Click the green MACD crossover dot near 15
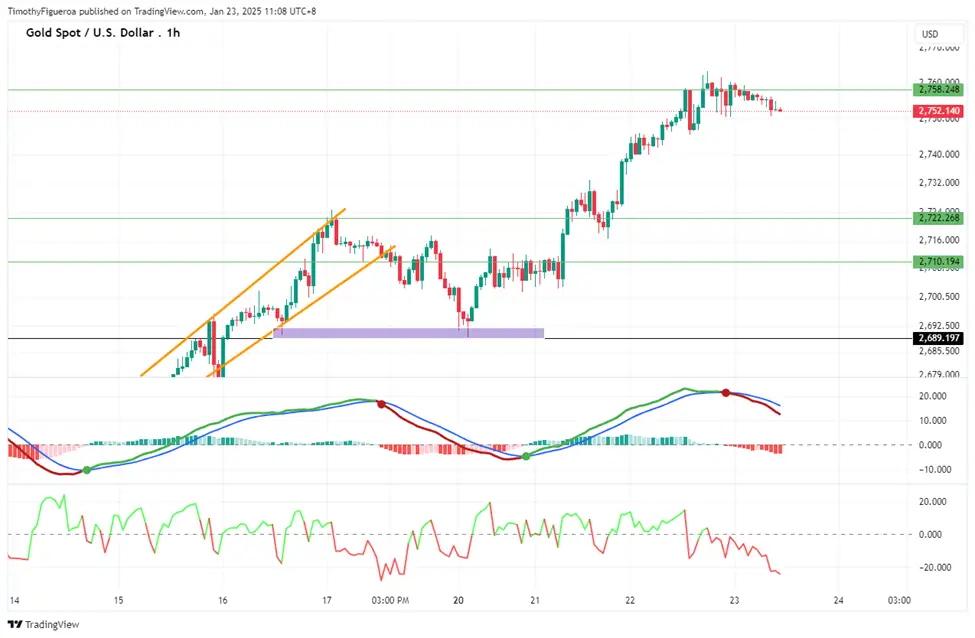 click(x=86, y=470)
